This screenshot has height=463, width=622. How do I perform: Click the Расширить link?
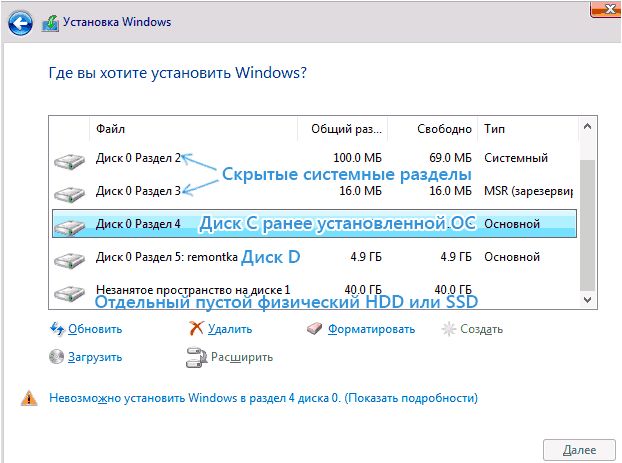coord(242,357)
